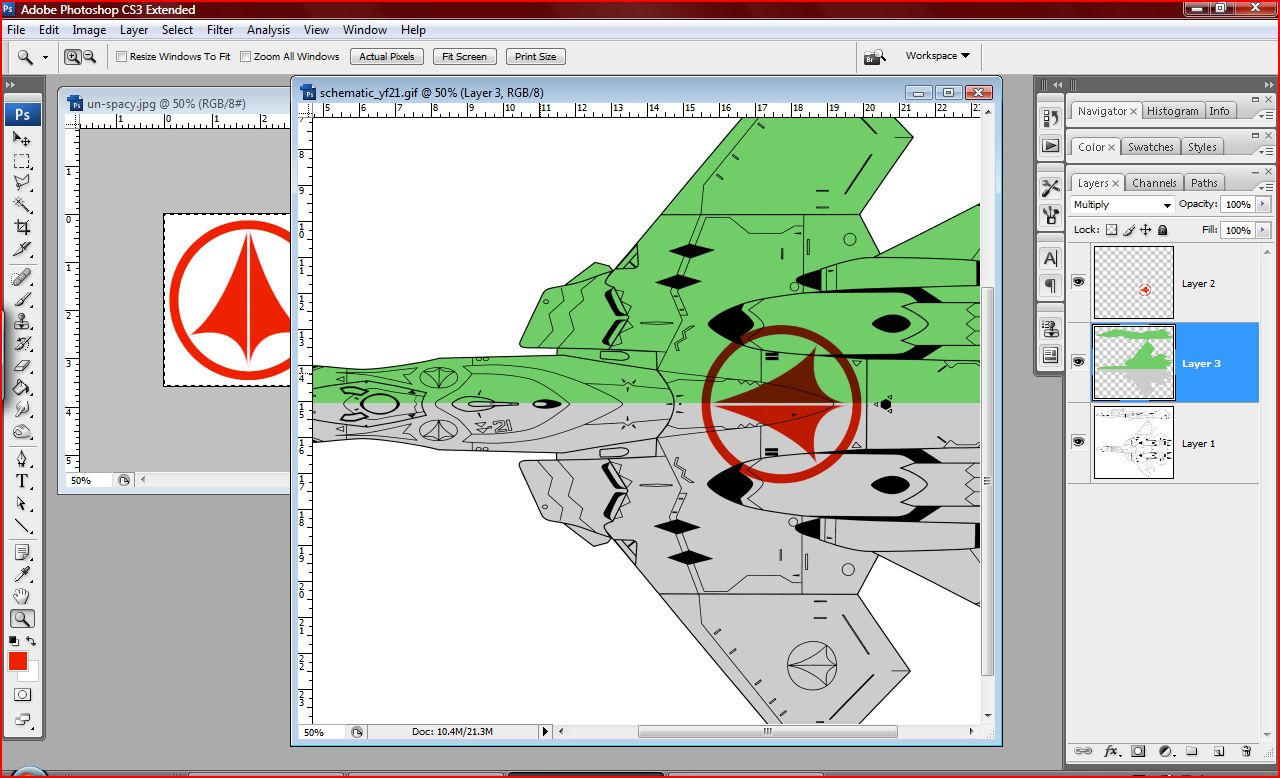This screenshot has width=1280, height=778.
Task: Open the status bar Doc info arrow
Action: click(x=545, y=732)
